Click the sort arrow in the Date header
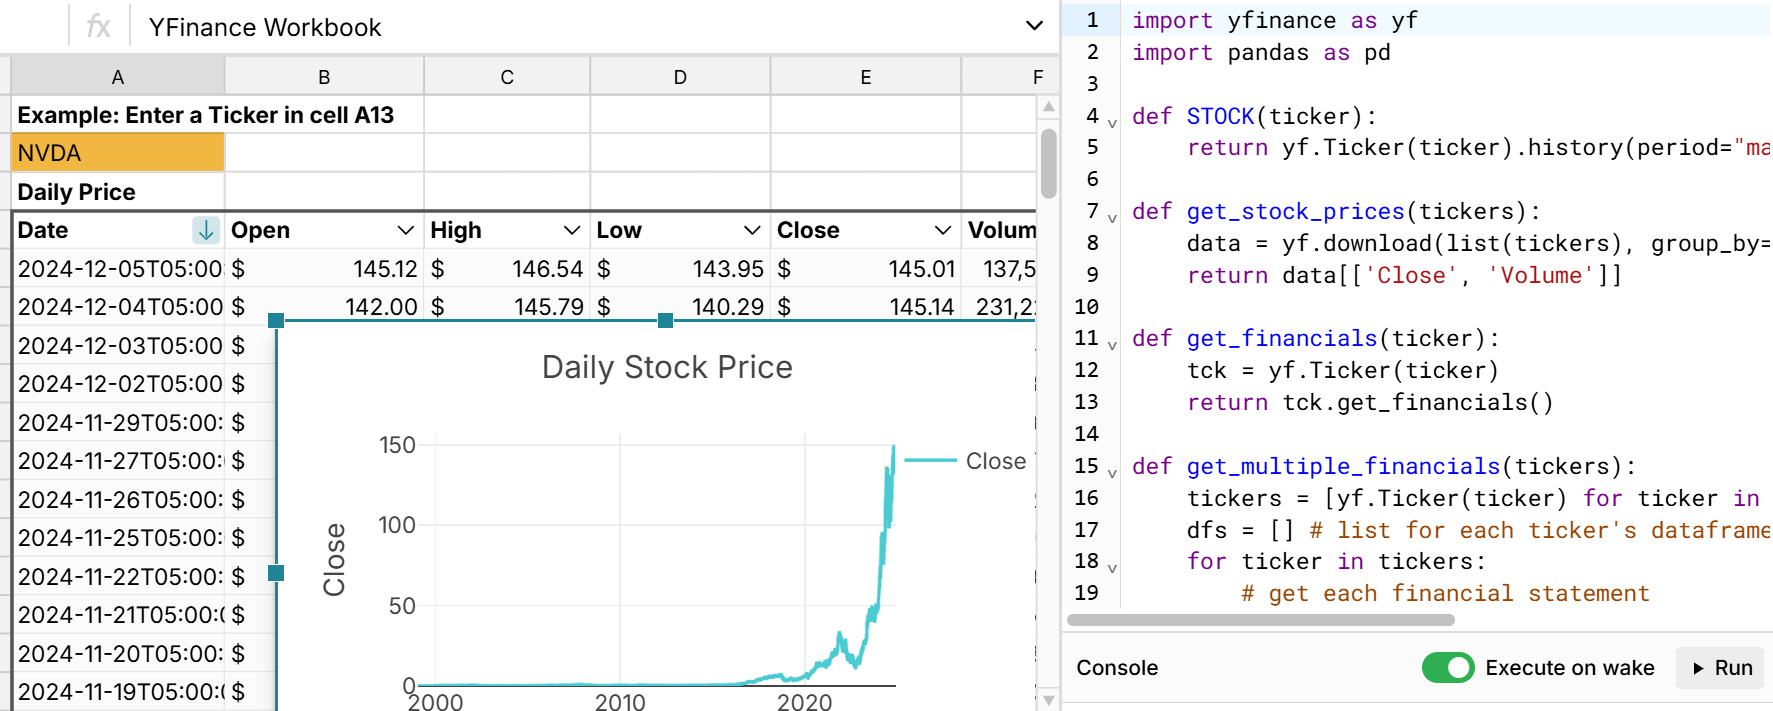This screenshot has height=711, width=1773. [x=205, y=231]
